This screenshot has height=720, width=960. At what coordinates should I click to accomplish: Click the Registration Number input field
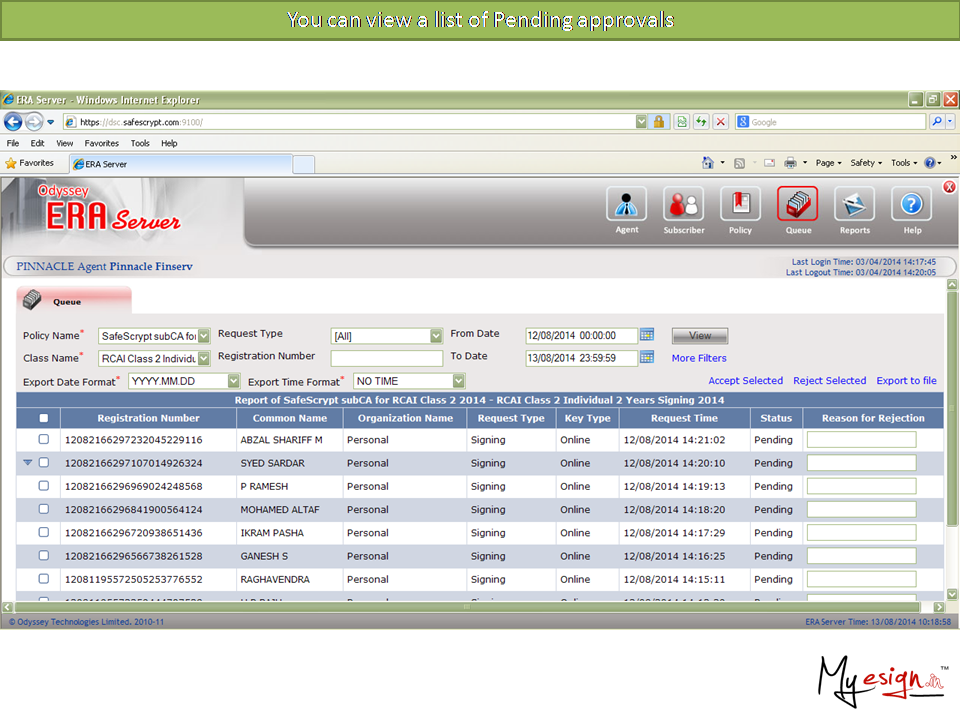pos(386,358)
